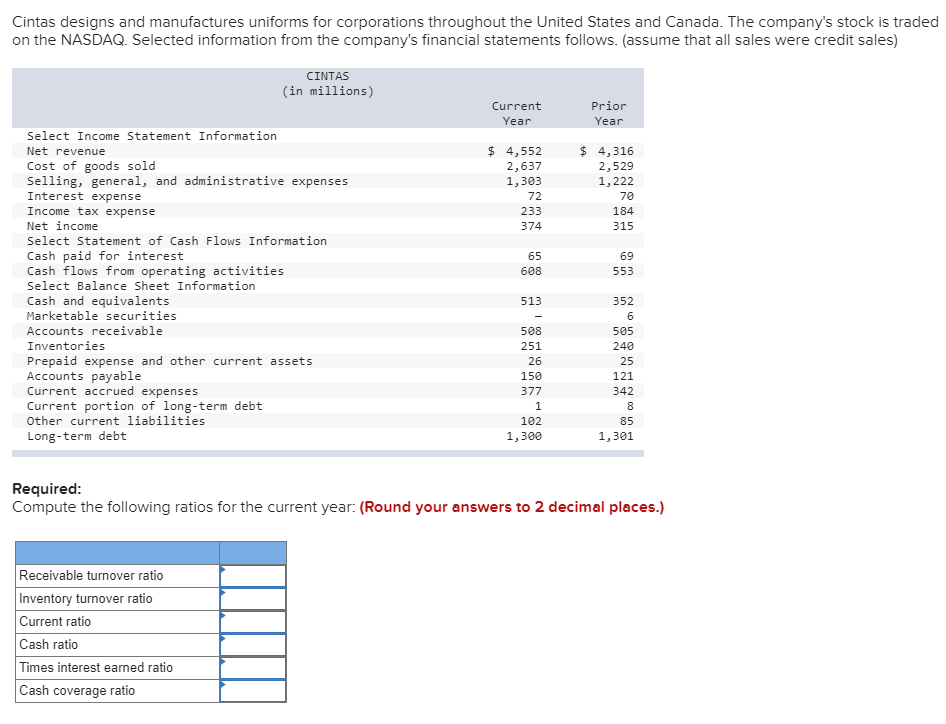Click the 'Cash paid for interest' label
946x724 pixels.
pyautogui.click(x=105, y=256)
